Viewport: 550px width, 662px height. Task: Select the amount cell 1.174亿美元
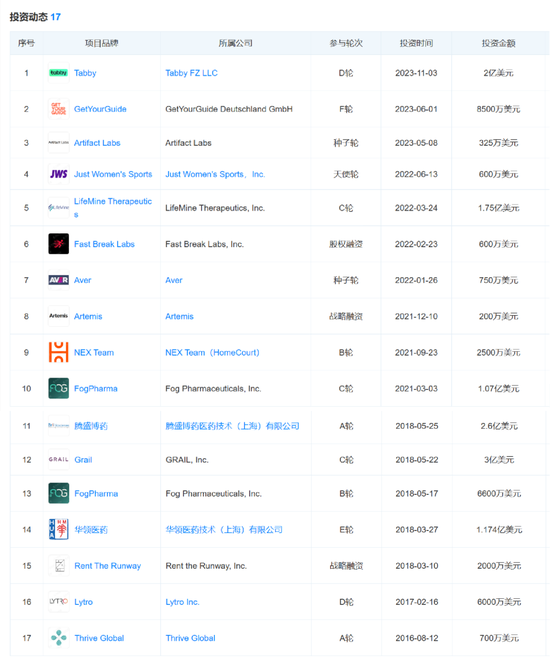pyautogui.click(x=499, y=529)
